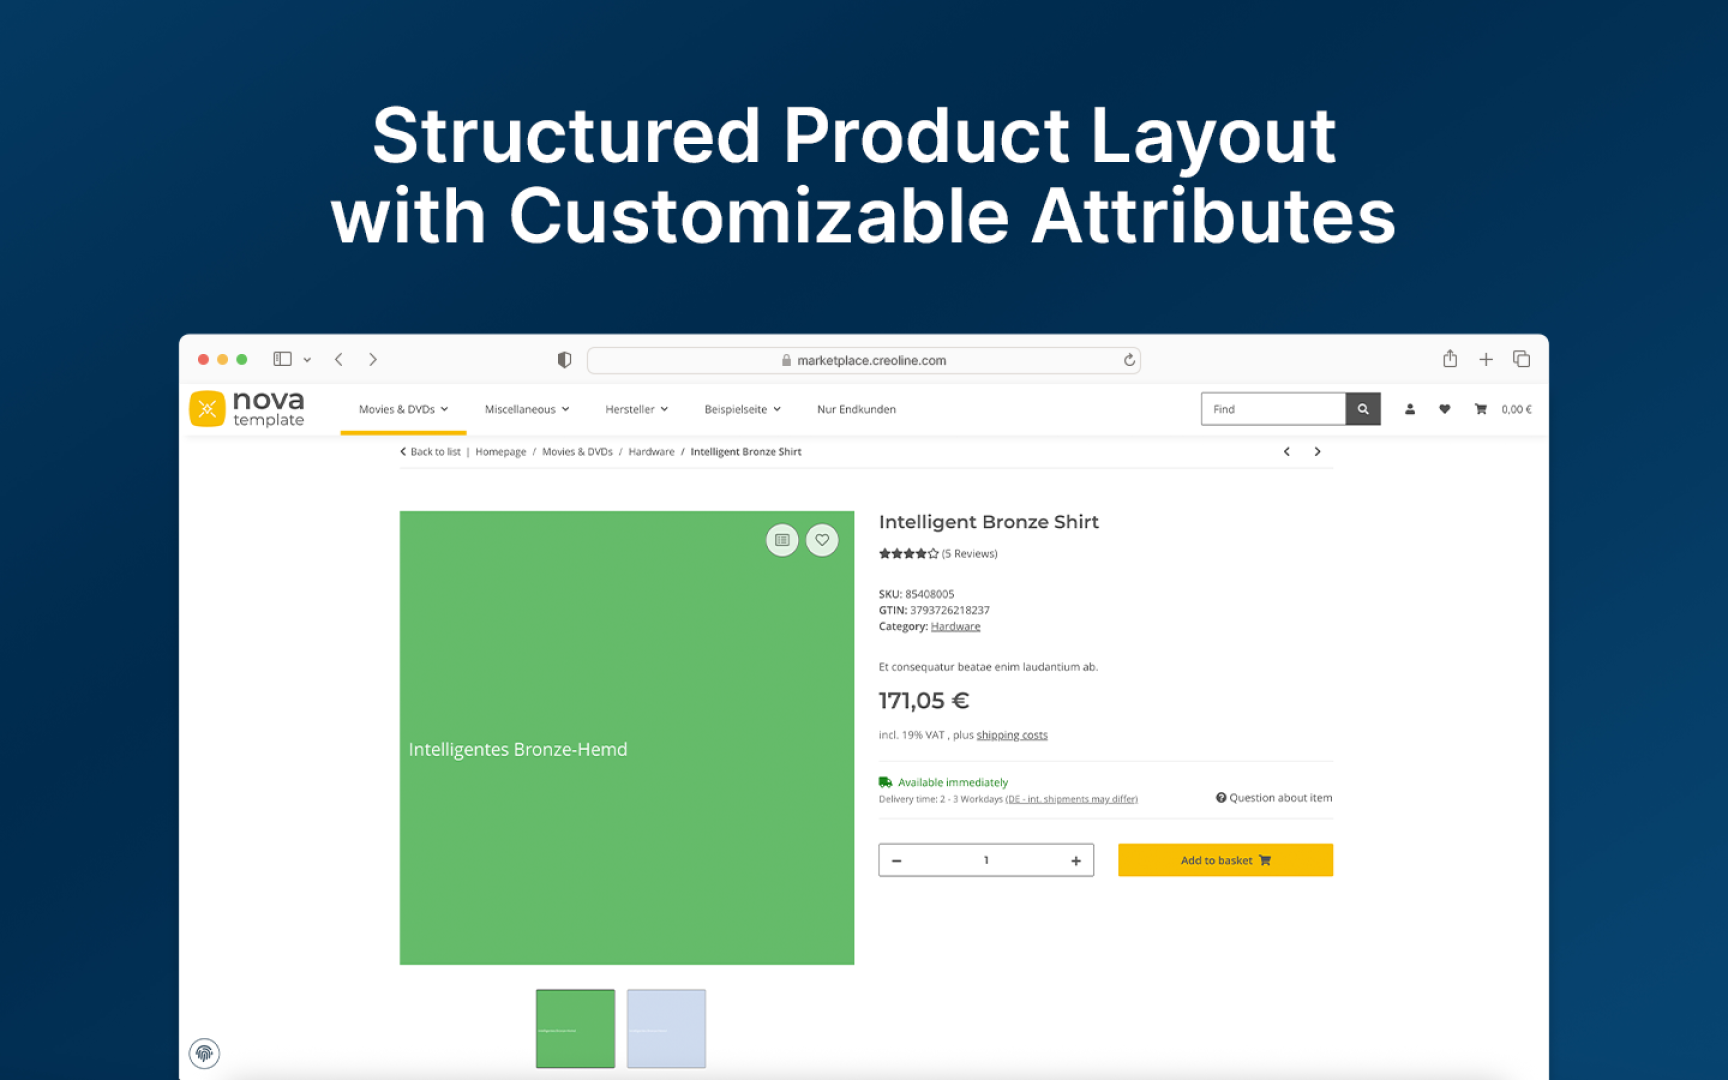The height and width of the screenshot is (1080, 1728).
Task: Add product to comparison list icon
Action: (x=782, y=540)
